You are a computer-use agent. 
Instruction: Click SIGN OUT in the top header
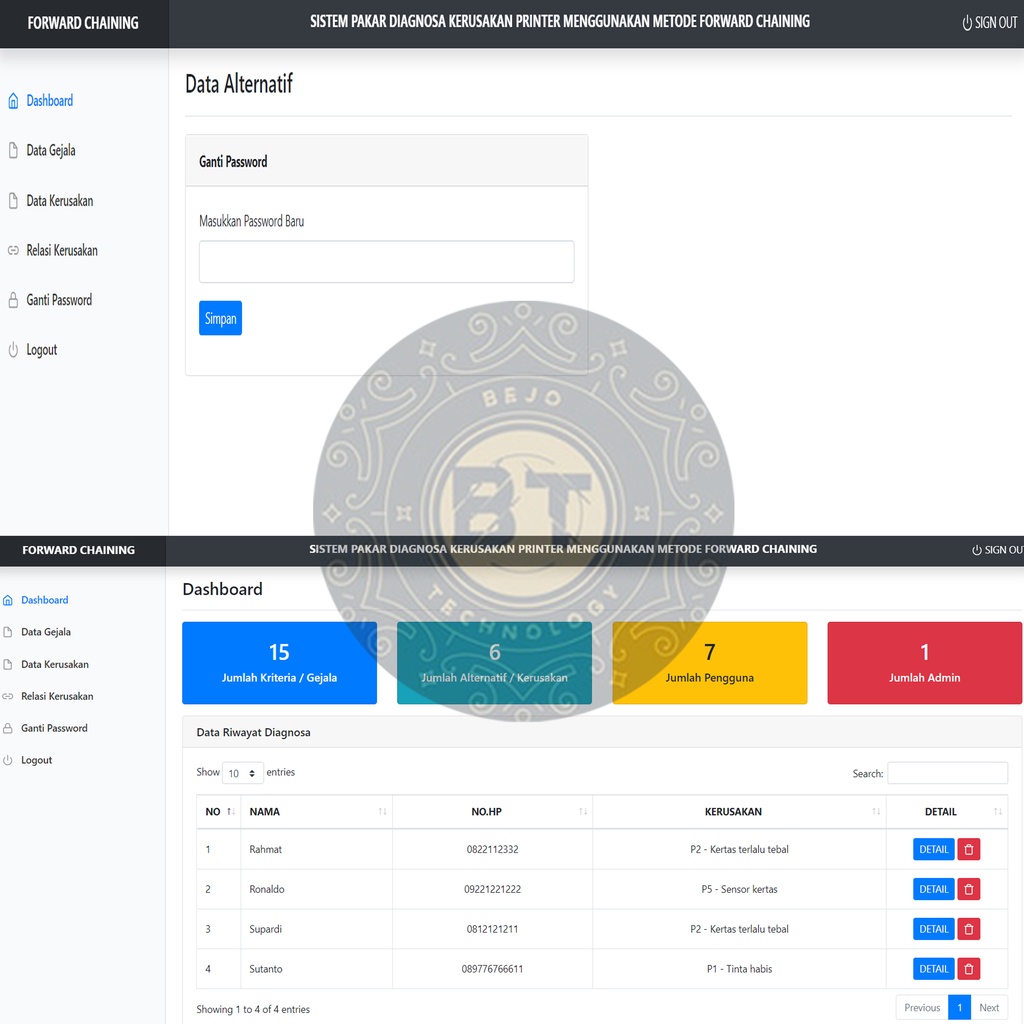989,23
